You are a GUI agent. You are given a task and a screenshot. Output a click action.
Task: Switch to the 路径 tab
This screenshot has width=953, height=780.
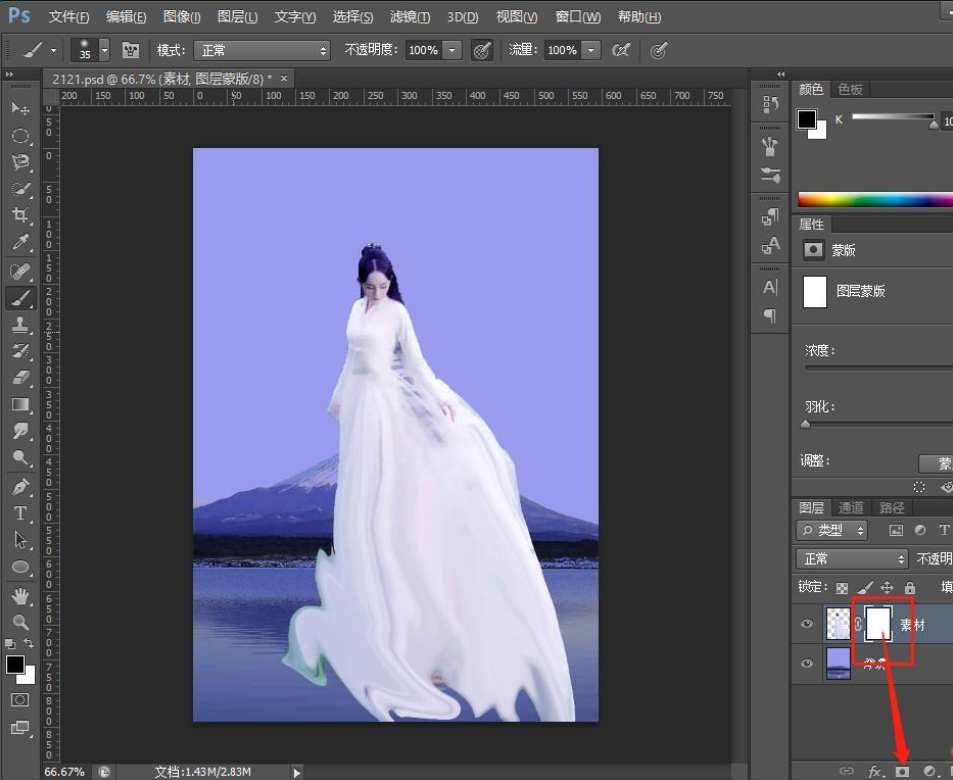pyautogui.click(x=890, y=507)
